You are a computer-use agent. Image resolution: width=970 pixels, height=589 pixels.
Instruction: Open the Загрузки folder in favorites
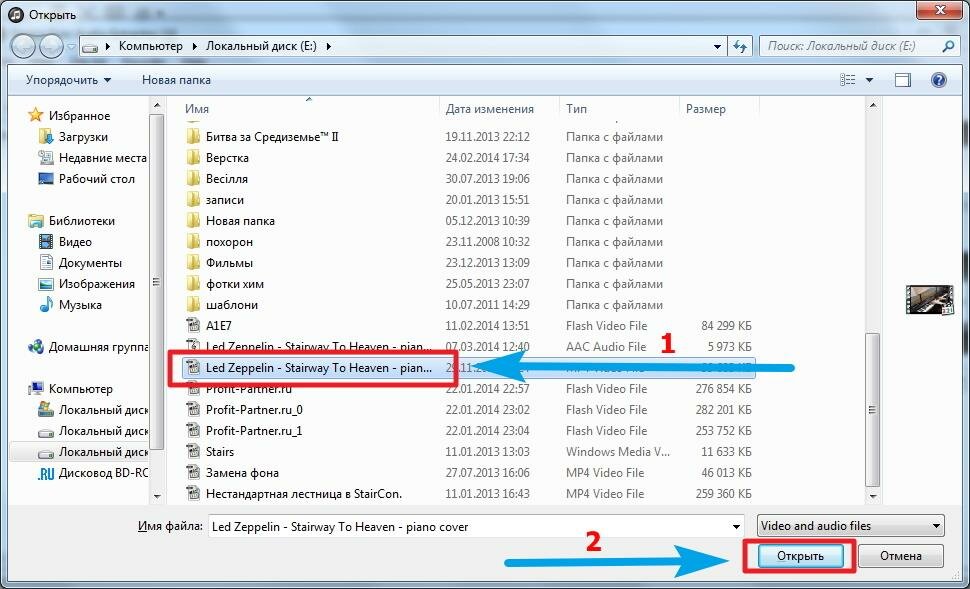(83, 137)
